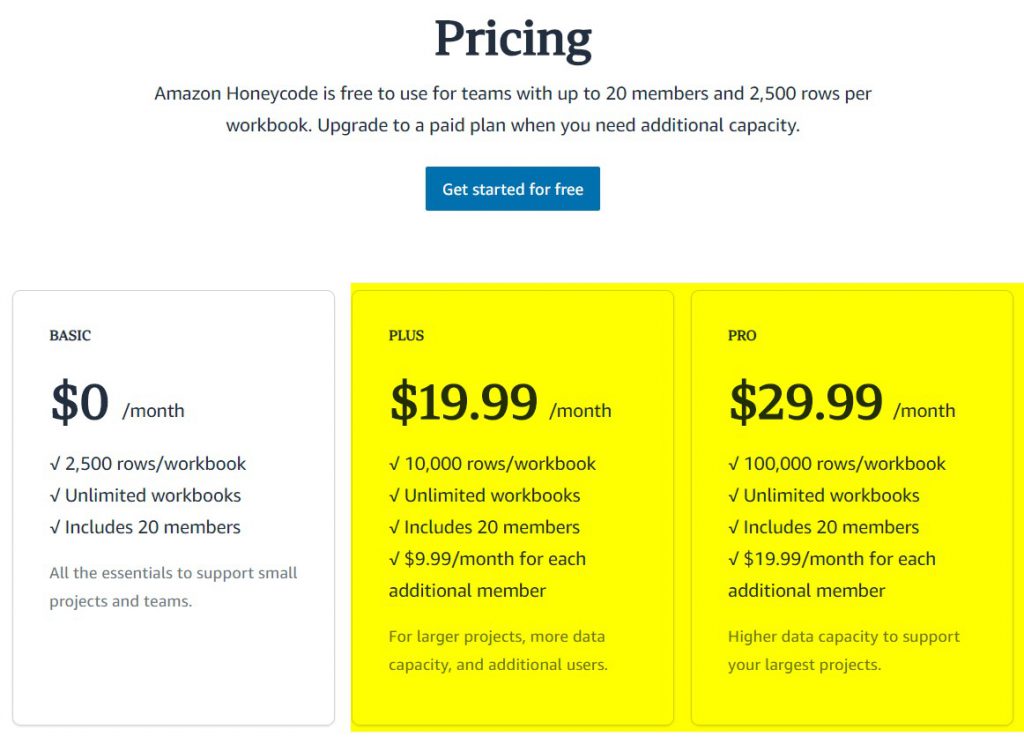Screen dimensions: 1024x737
Task: Click checkmark beside 2,500 rows/workbook
Action: tap(55, 464)
